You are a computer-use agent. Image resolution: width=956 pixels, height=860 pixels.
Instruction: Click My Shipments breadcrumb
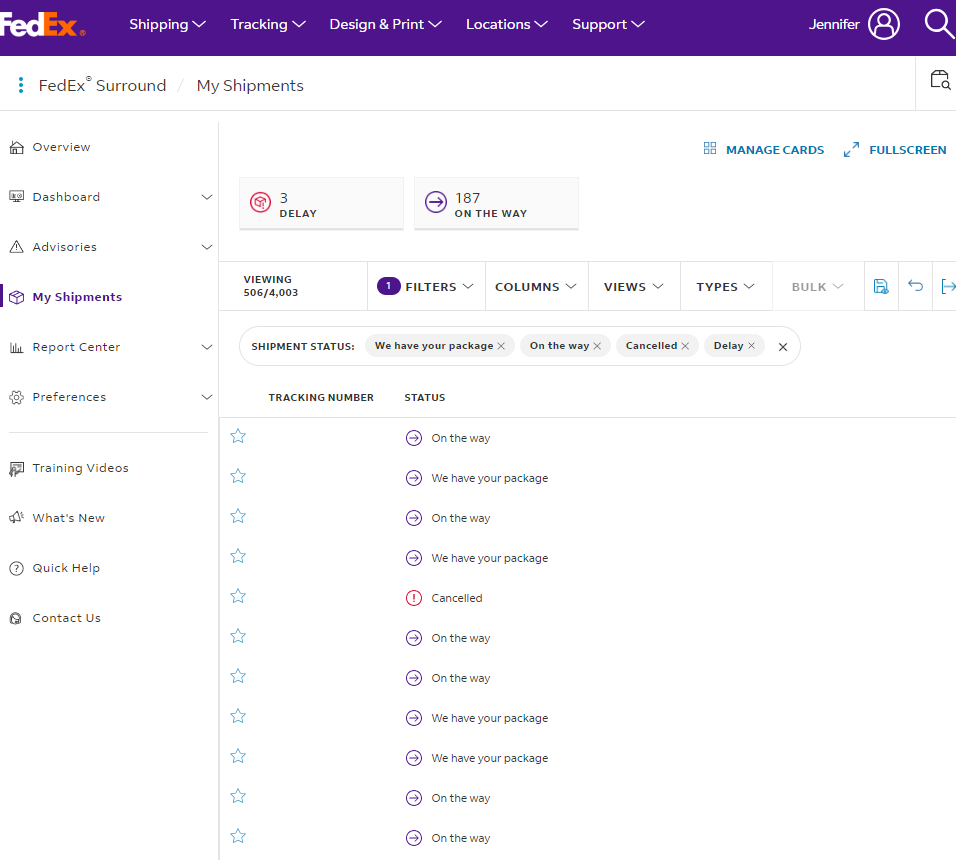pos(250,86)
